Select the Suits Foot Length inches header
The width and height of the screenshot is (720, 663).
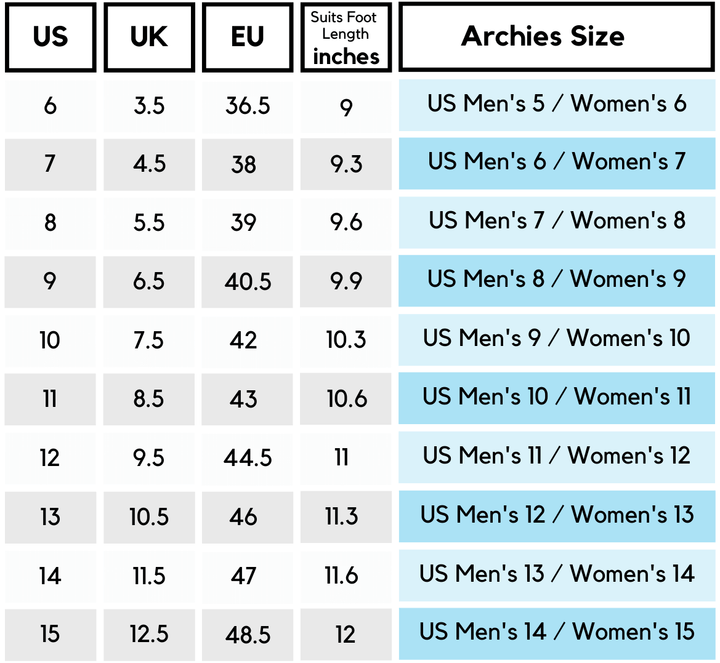346,37
